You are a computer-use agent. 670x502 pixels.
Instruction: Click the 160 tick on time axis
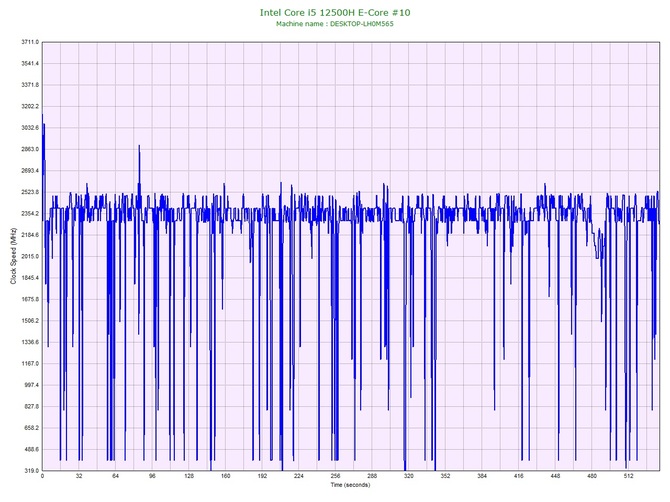click(226, 476)
